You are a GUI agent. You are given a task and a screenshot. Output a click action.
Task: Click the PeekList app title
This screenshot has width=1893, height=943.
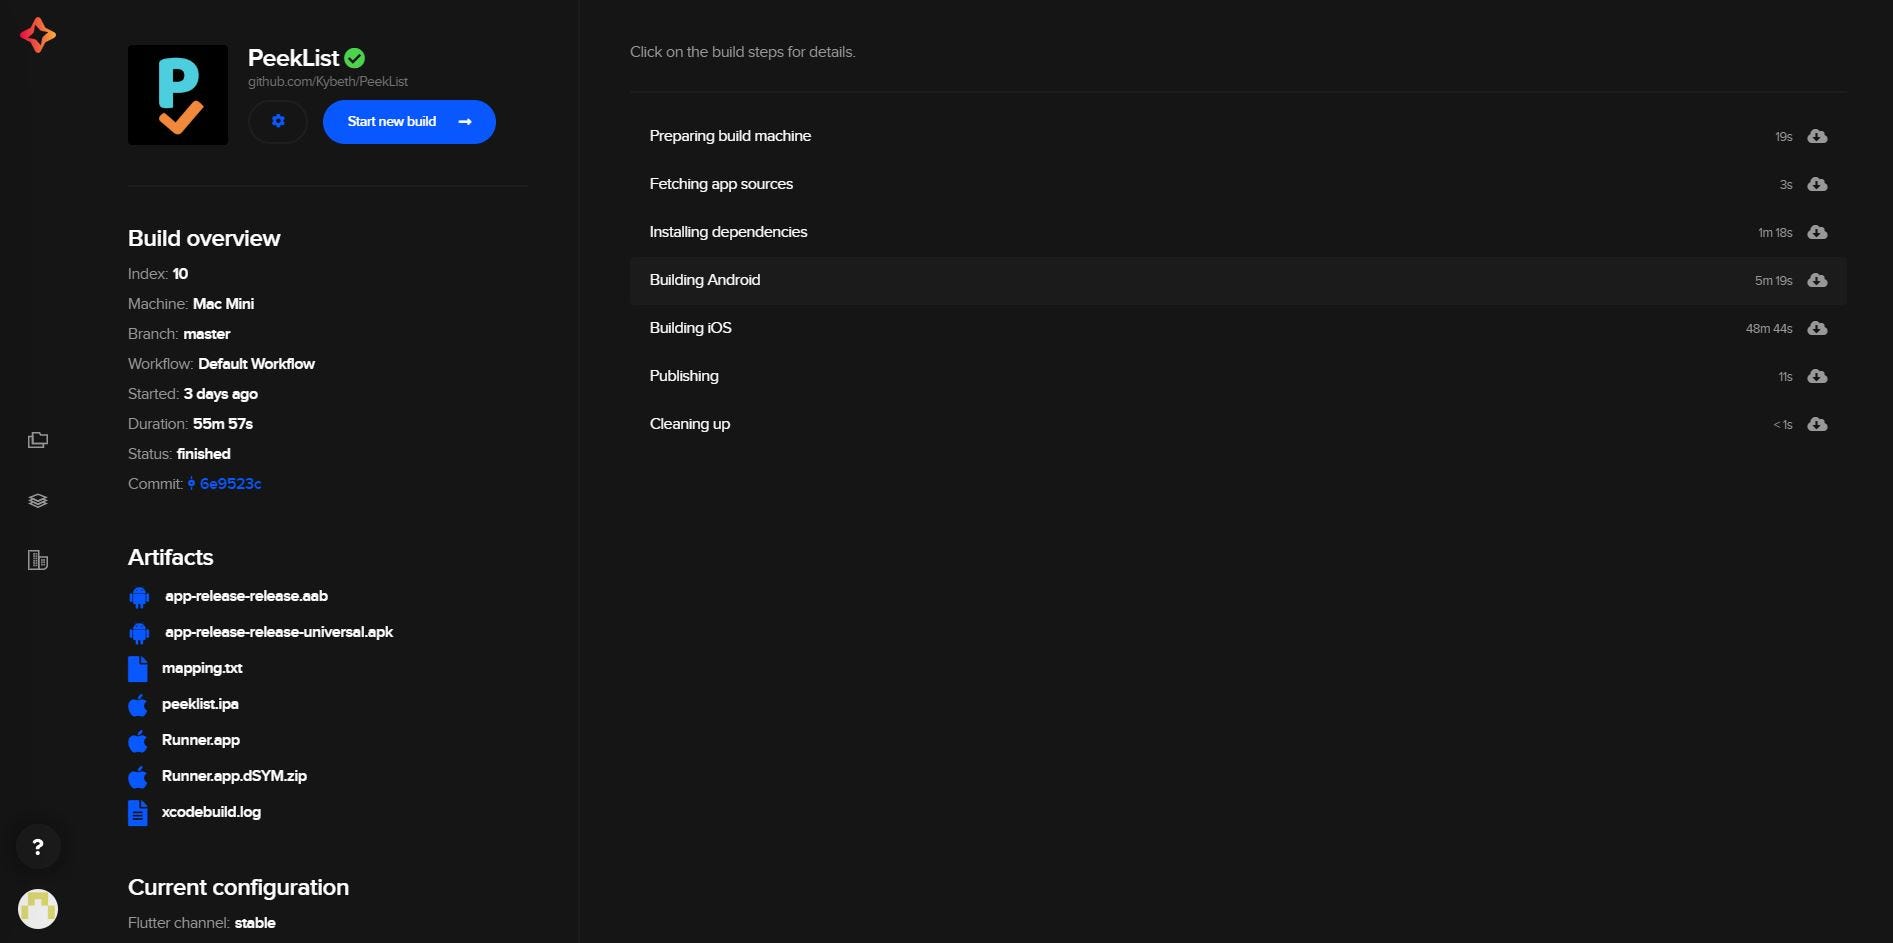[293, 58]
